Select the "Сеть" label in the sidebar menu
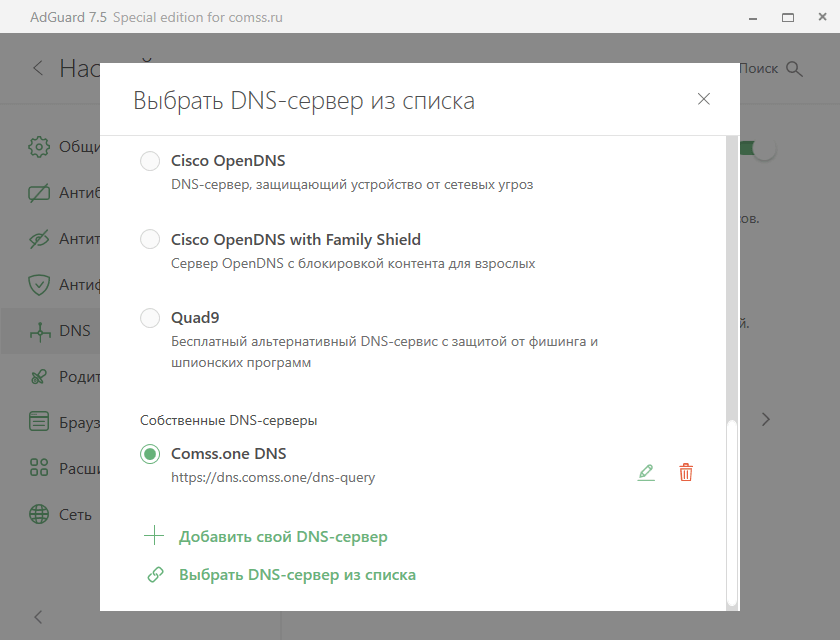 (75, 515)
